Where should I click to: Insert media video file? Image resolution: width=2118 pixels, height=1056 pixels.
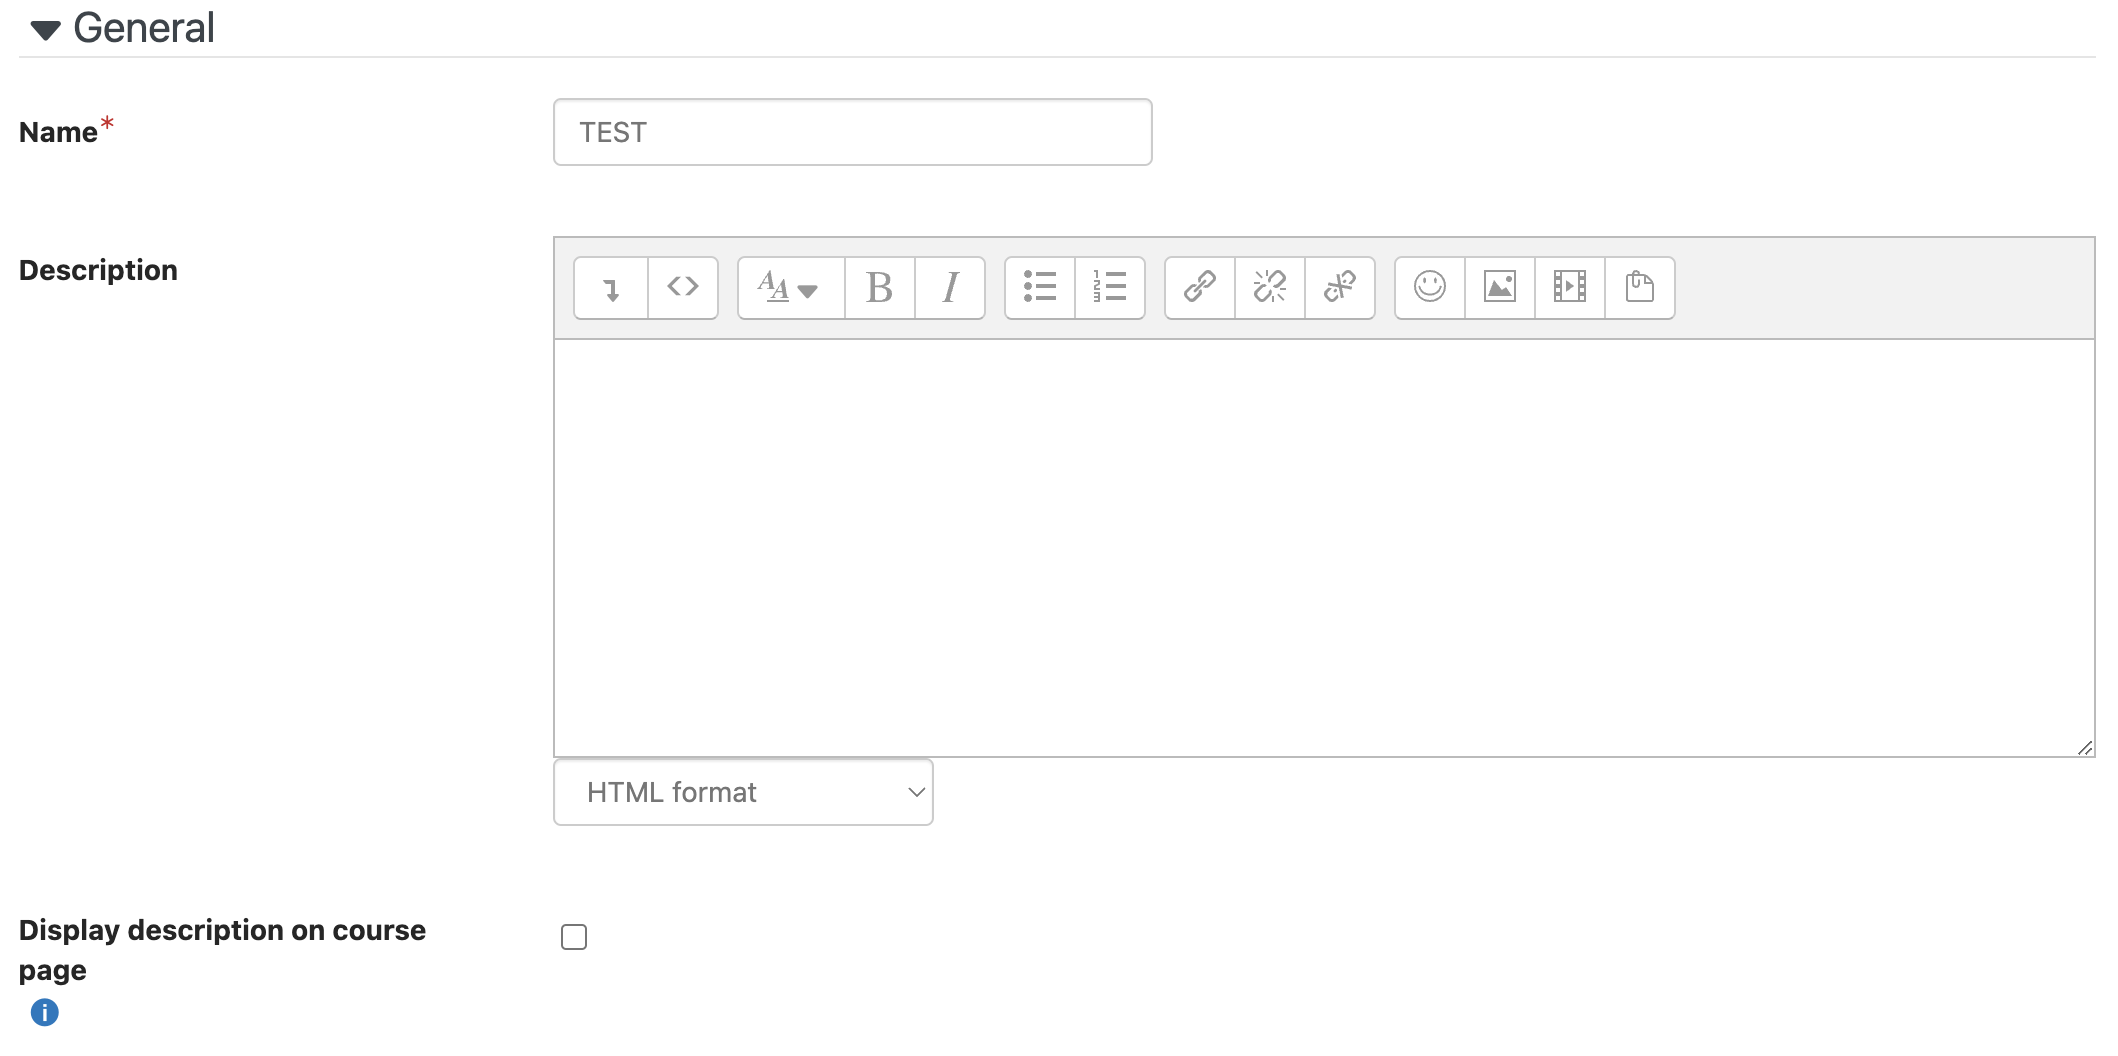1570,288
